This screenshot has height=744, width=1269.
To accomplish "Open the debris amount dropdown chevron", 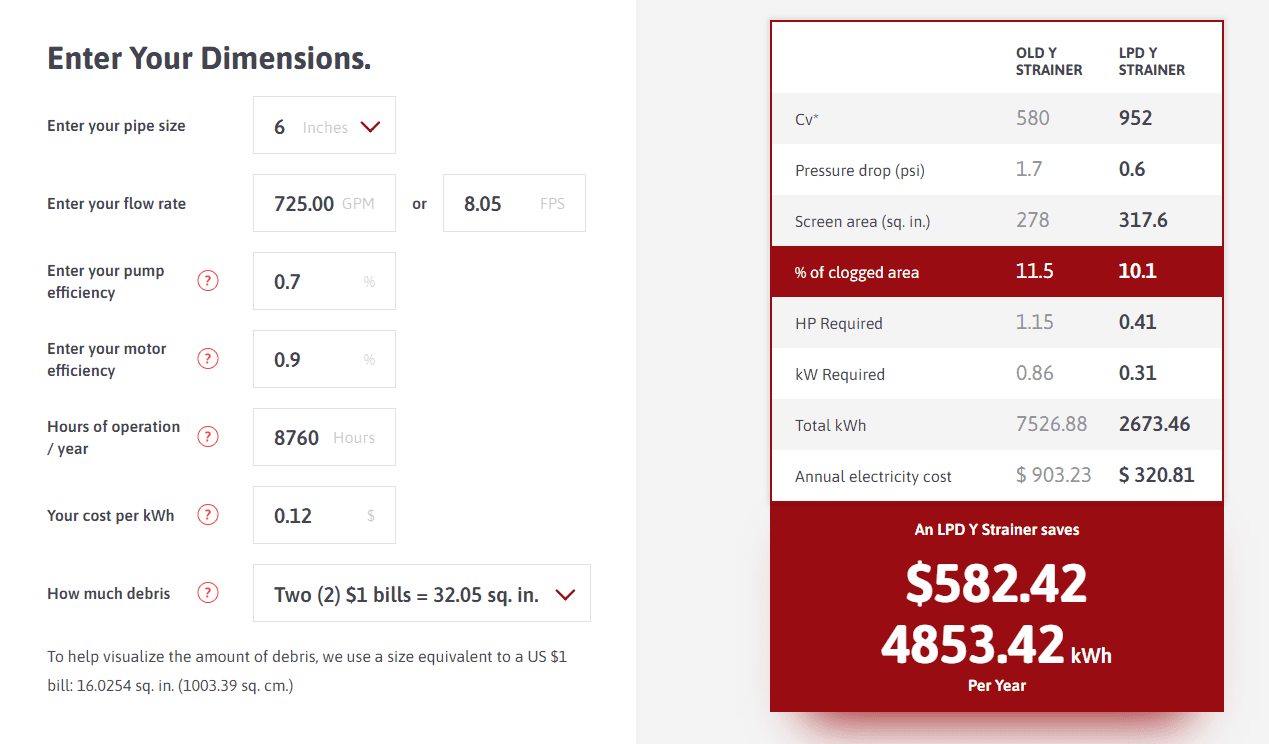I will tap(565, 595).
